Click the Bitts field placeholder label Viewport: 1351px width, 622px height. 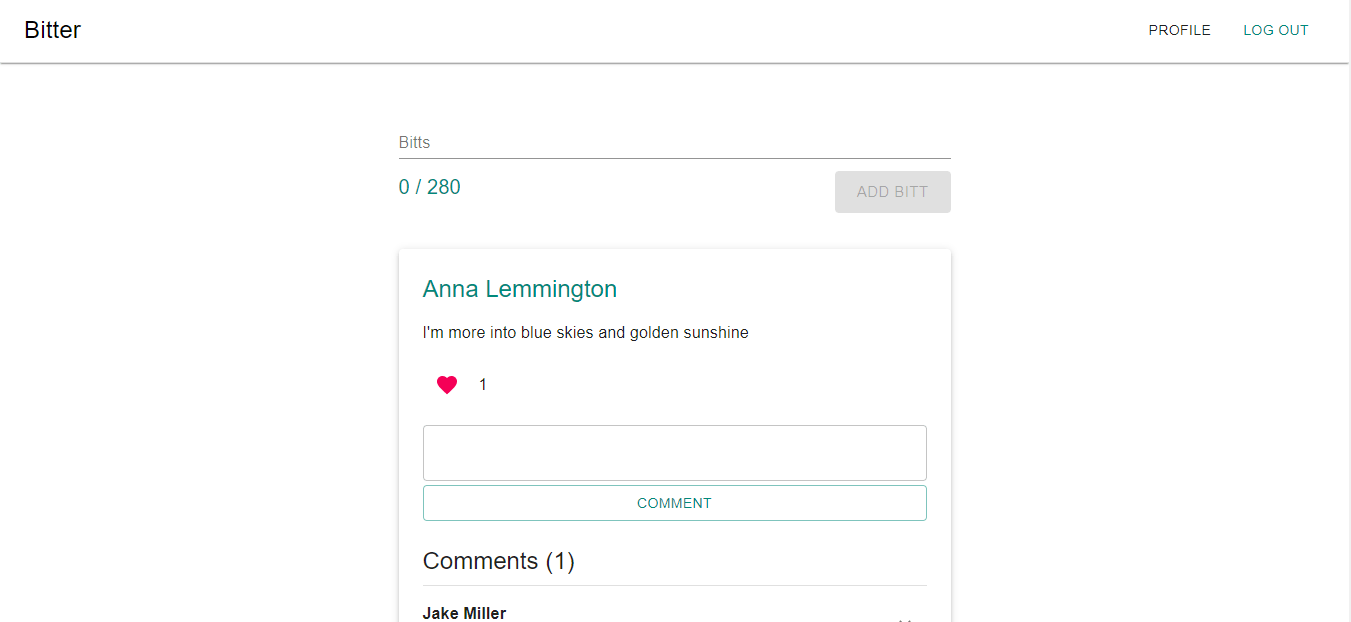point(414,142)
